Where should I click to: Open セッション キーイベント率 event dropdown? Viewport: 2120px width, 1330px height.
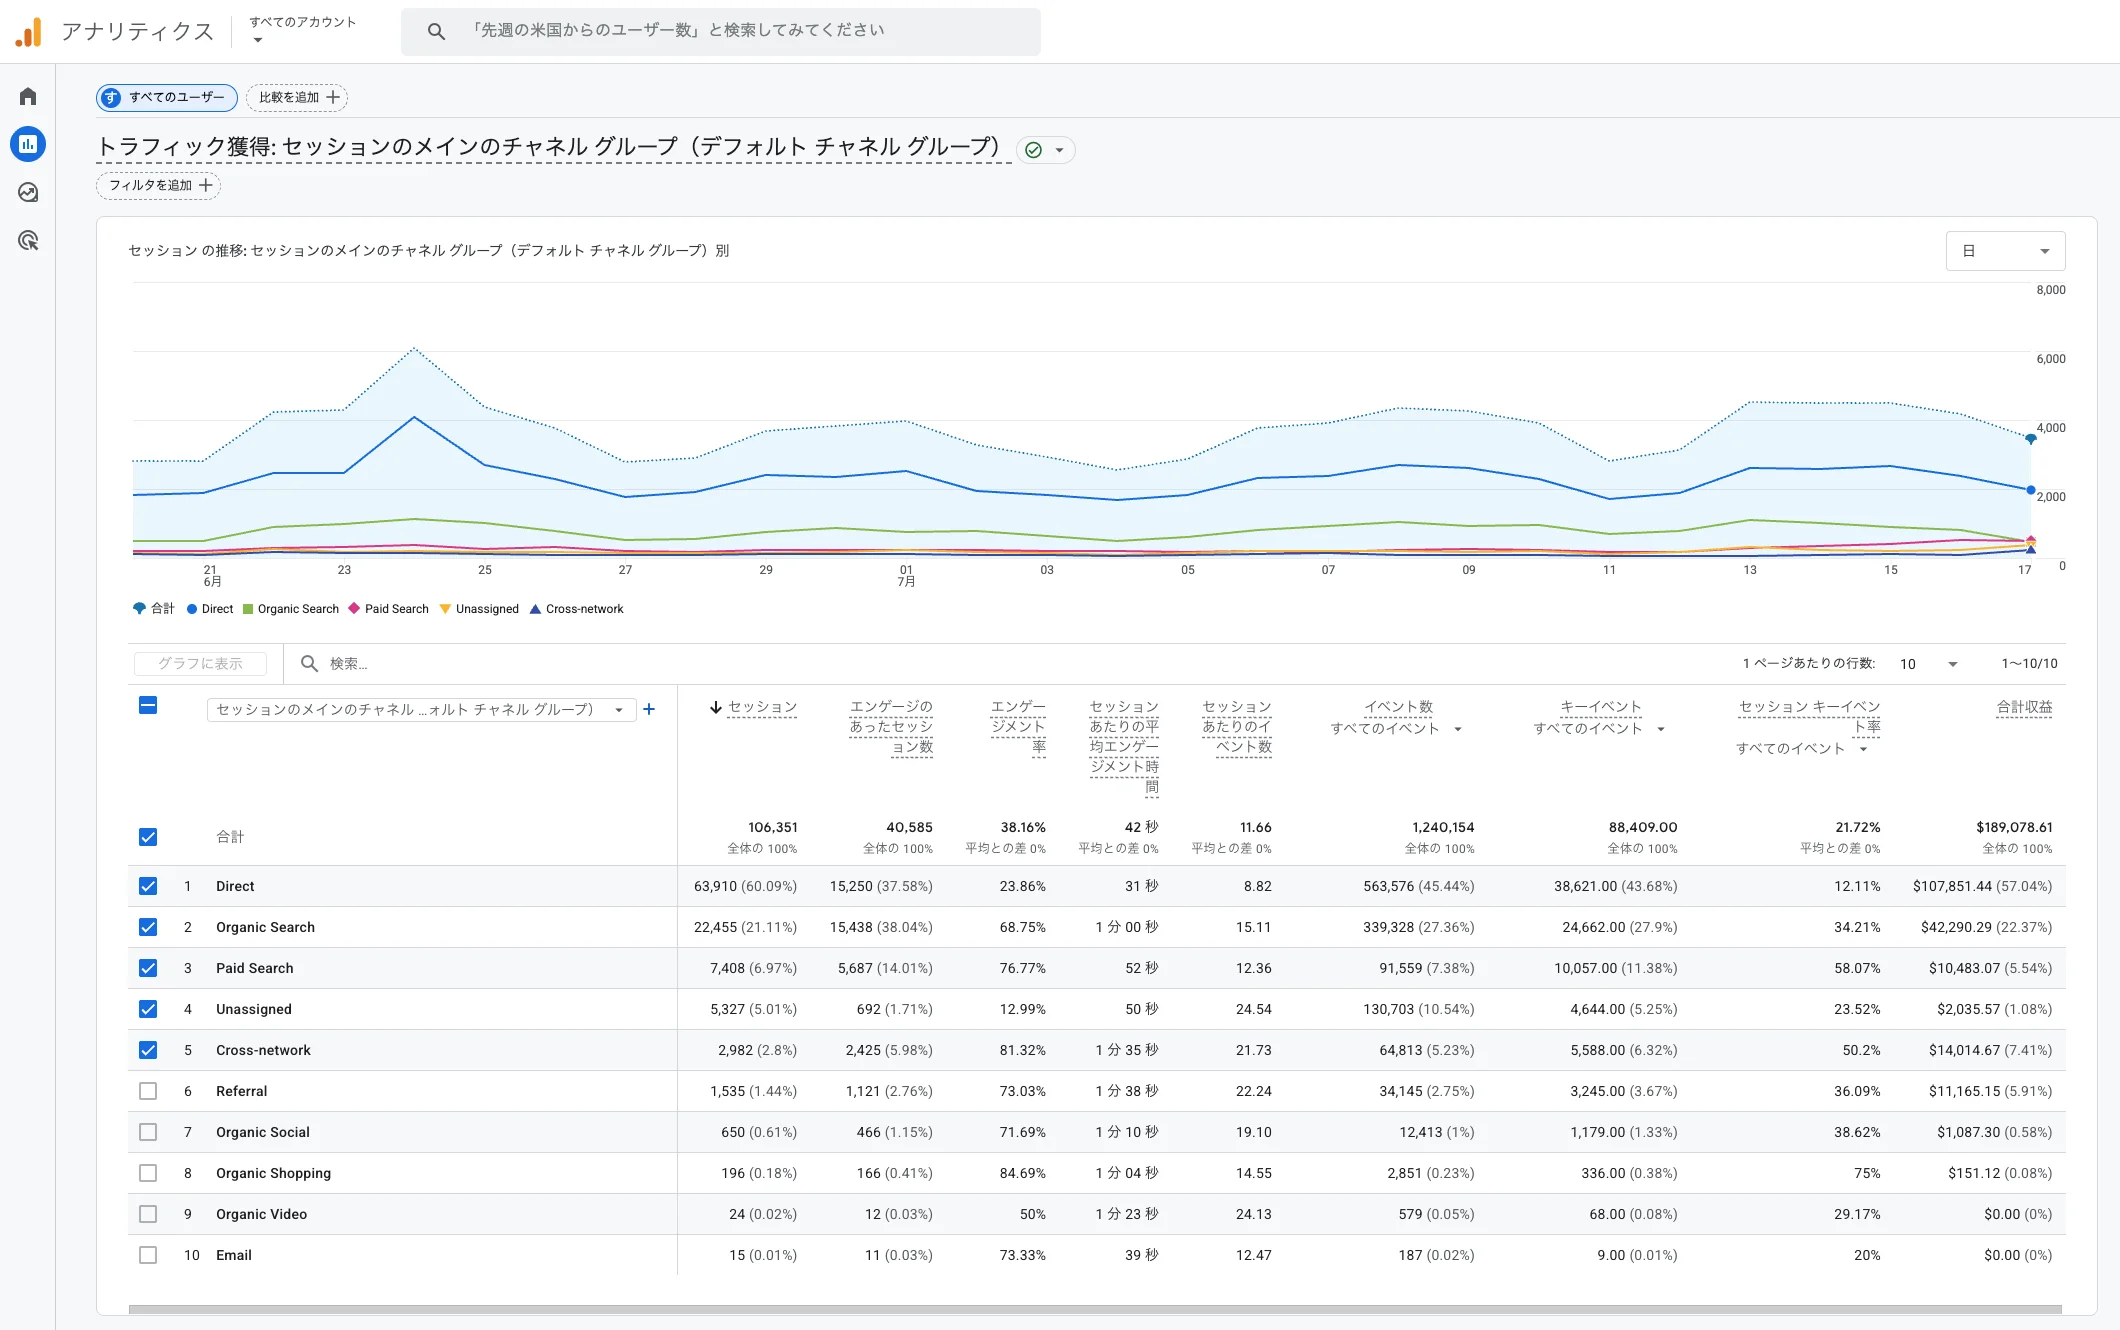pos(1802,749)
